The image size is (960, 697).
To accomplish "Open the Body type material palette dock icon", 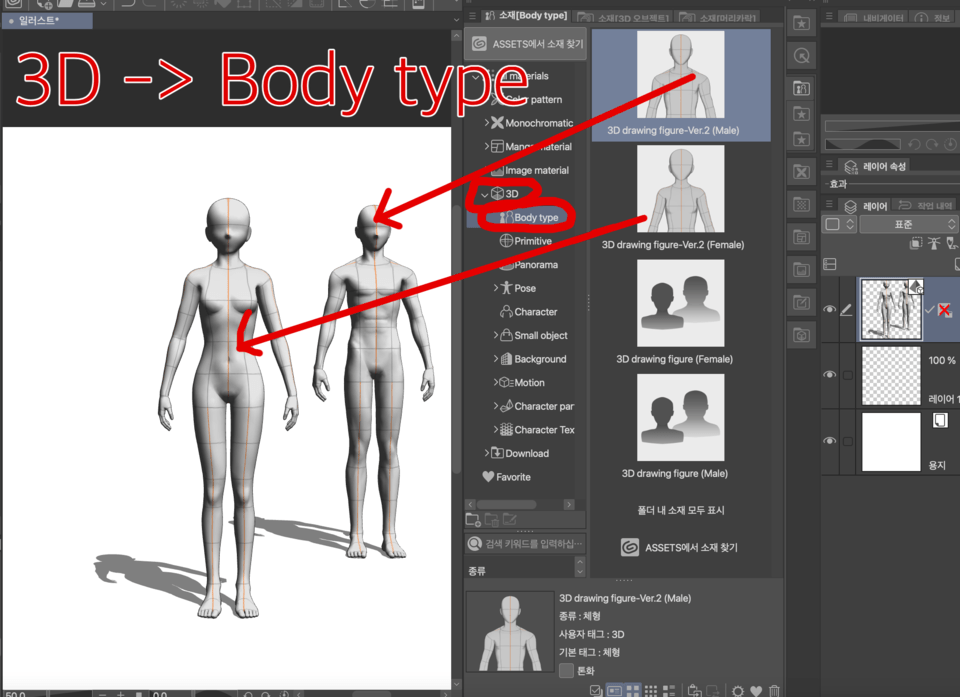I will [801, 89].
